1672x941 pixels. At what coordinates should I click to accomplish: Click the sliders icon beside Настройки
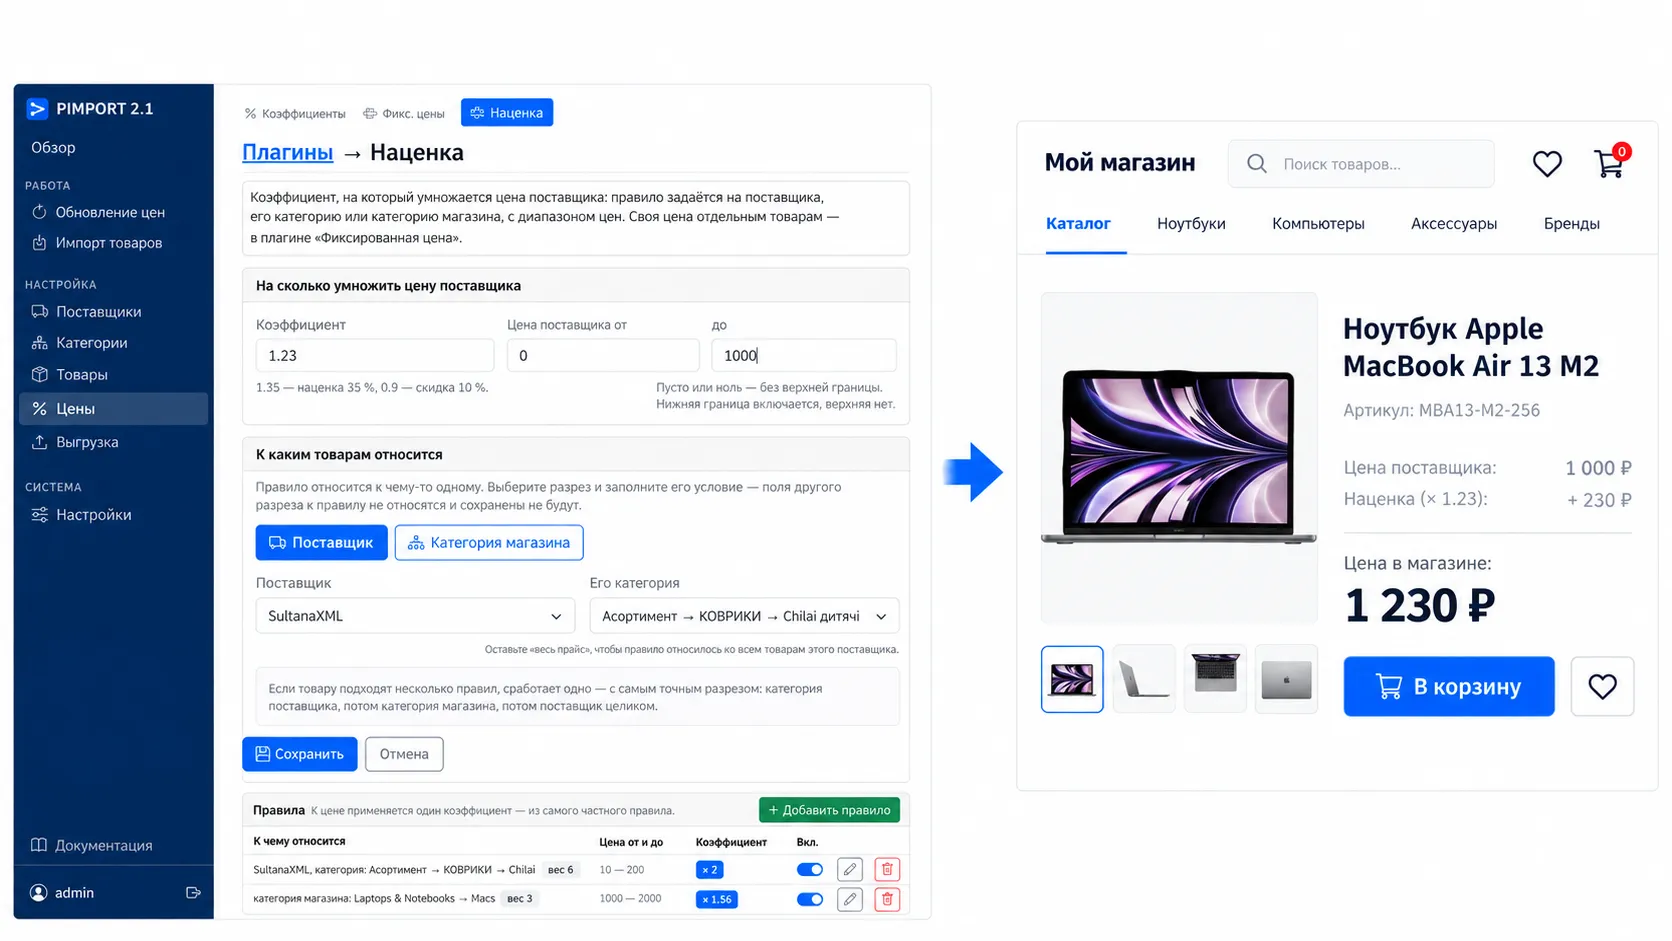pyautogui.click(x=40, y=515)
